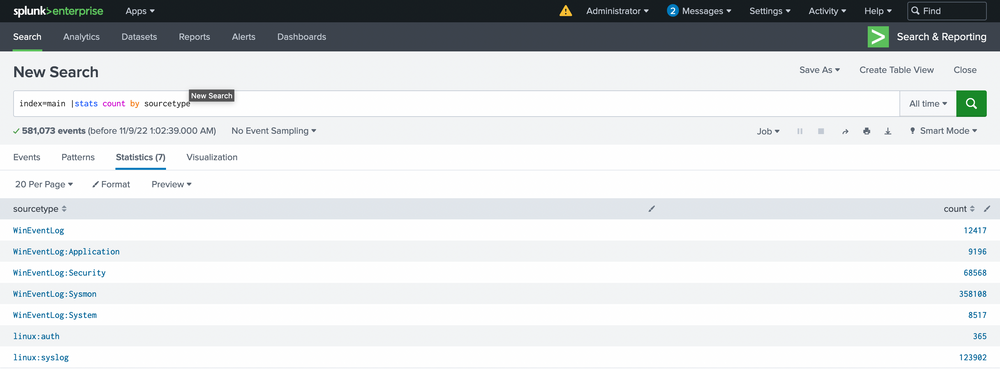Open the Messages dropdown
1000x370 pixels.
tap(706, 11)
